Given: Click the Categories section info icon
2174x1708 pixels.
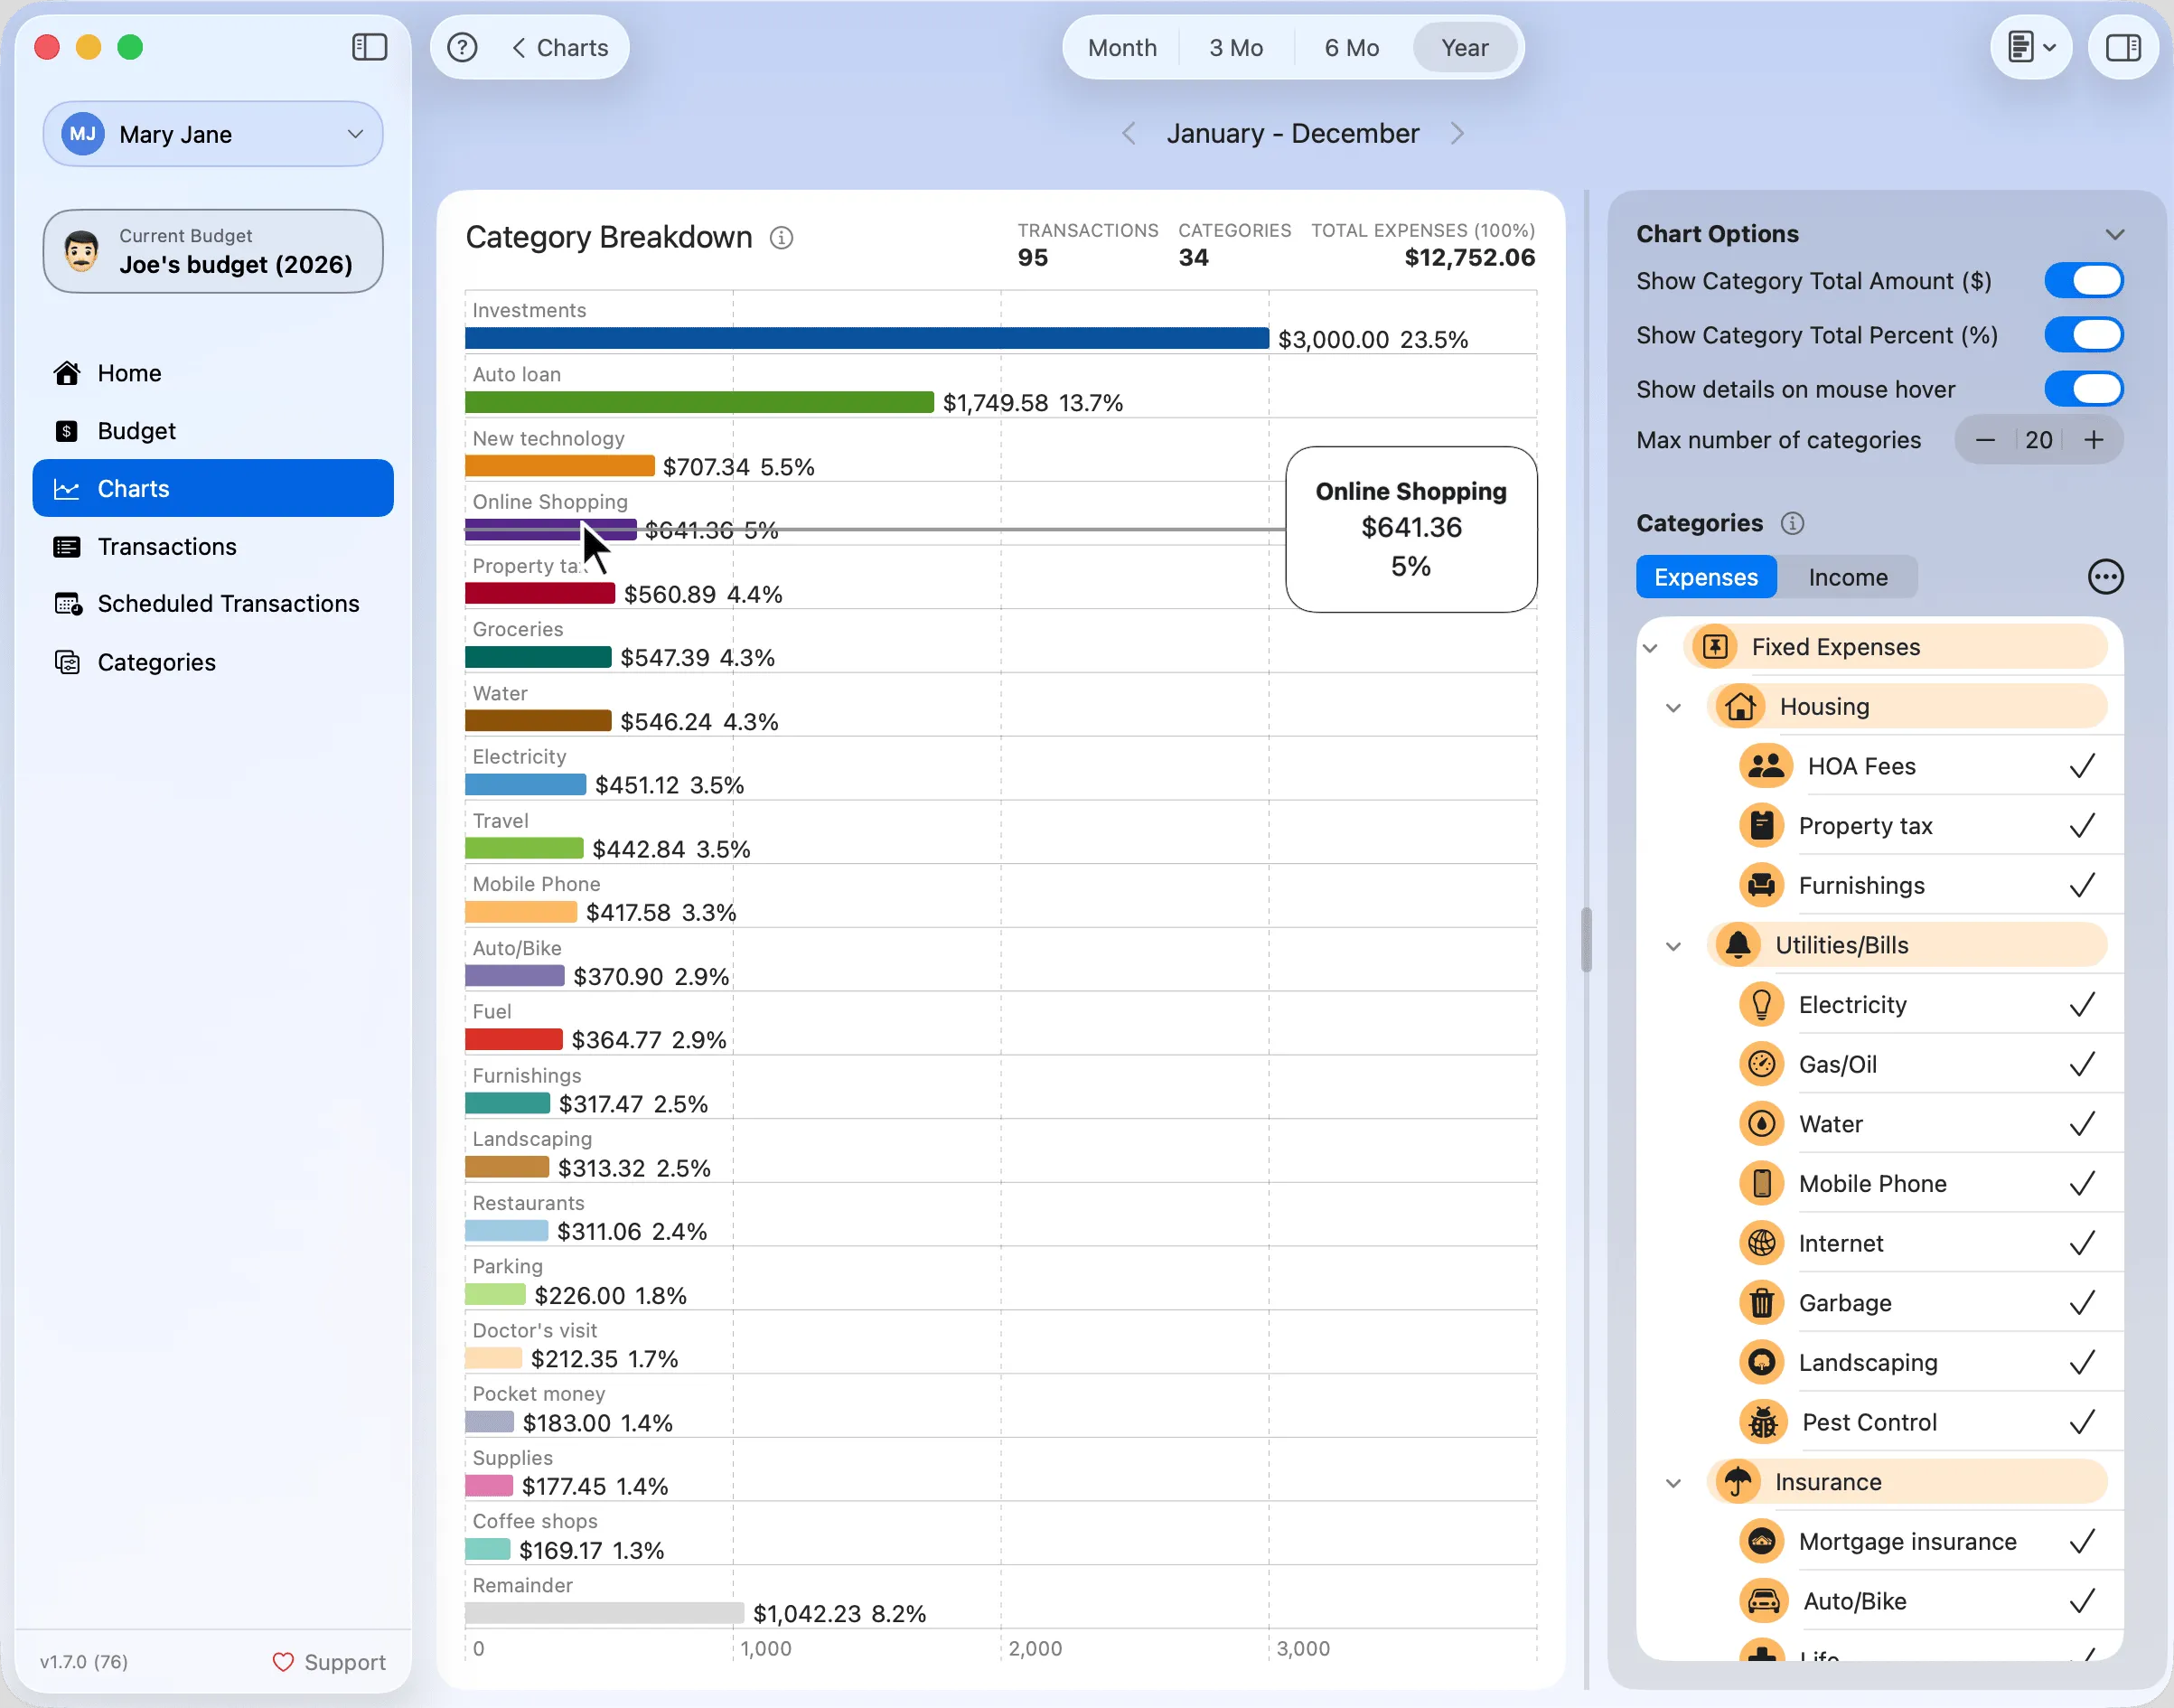Looking at the screenshot, I should [x=1792, y=523].
